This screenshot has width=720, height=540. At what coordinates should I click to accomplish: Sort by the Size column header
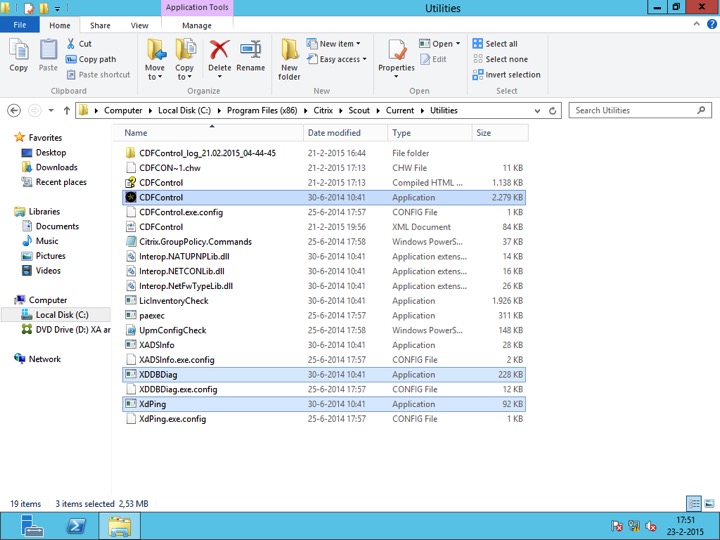pyautogui.click(x=500, y=133)
